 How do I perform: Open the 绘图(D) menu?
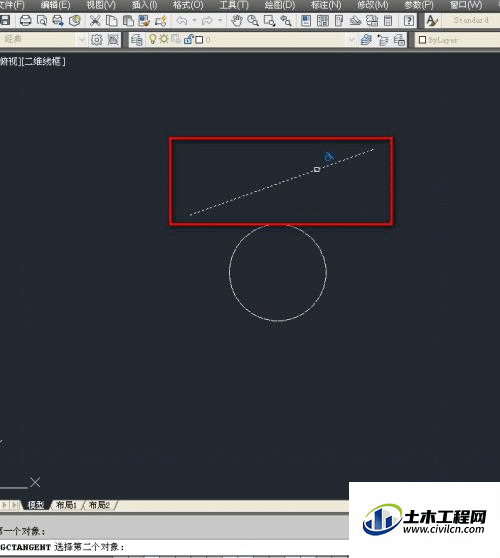point(280,5)
